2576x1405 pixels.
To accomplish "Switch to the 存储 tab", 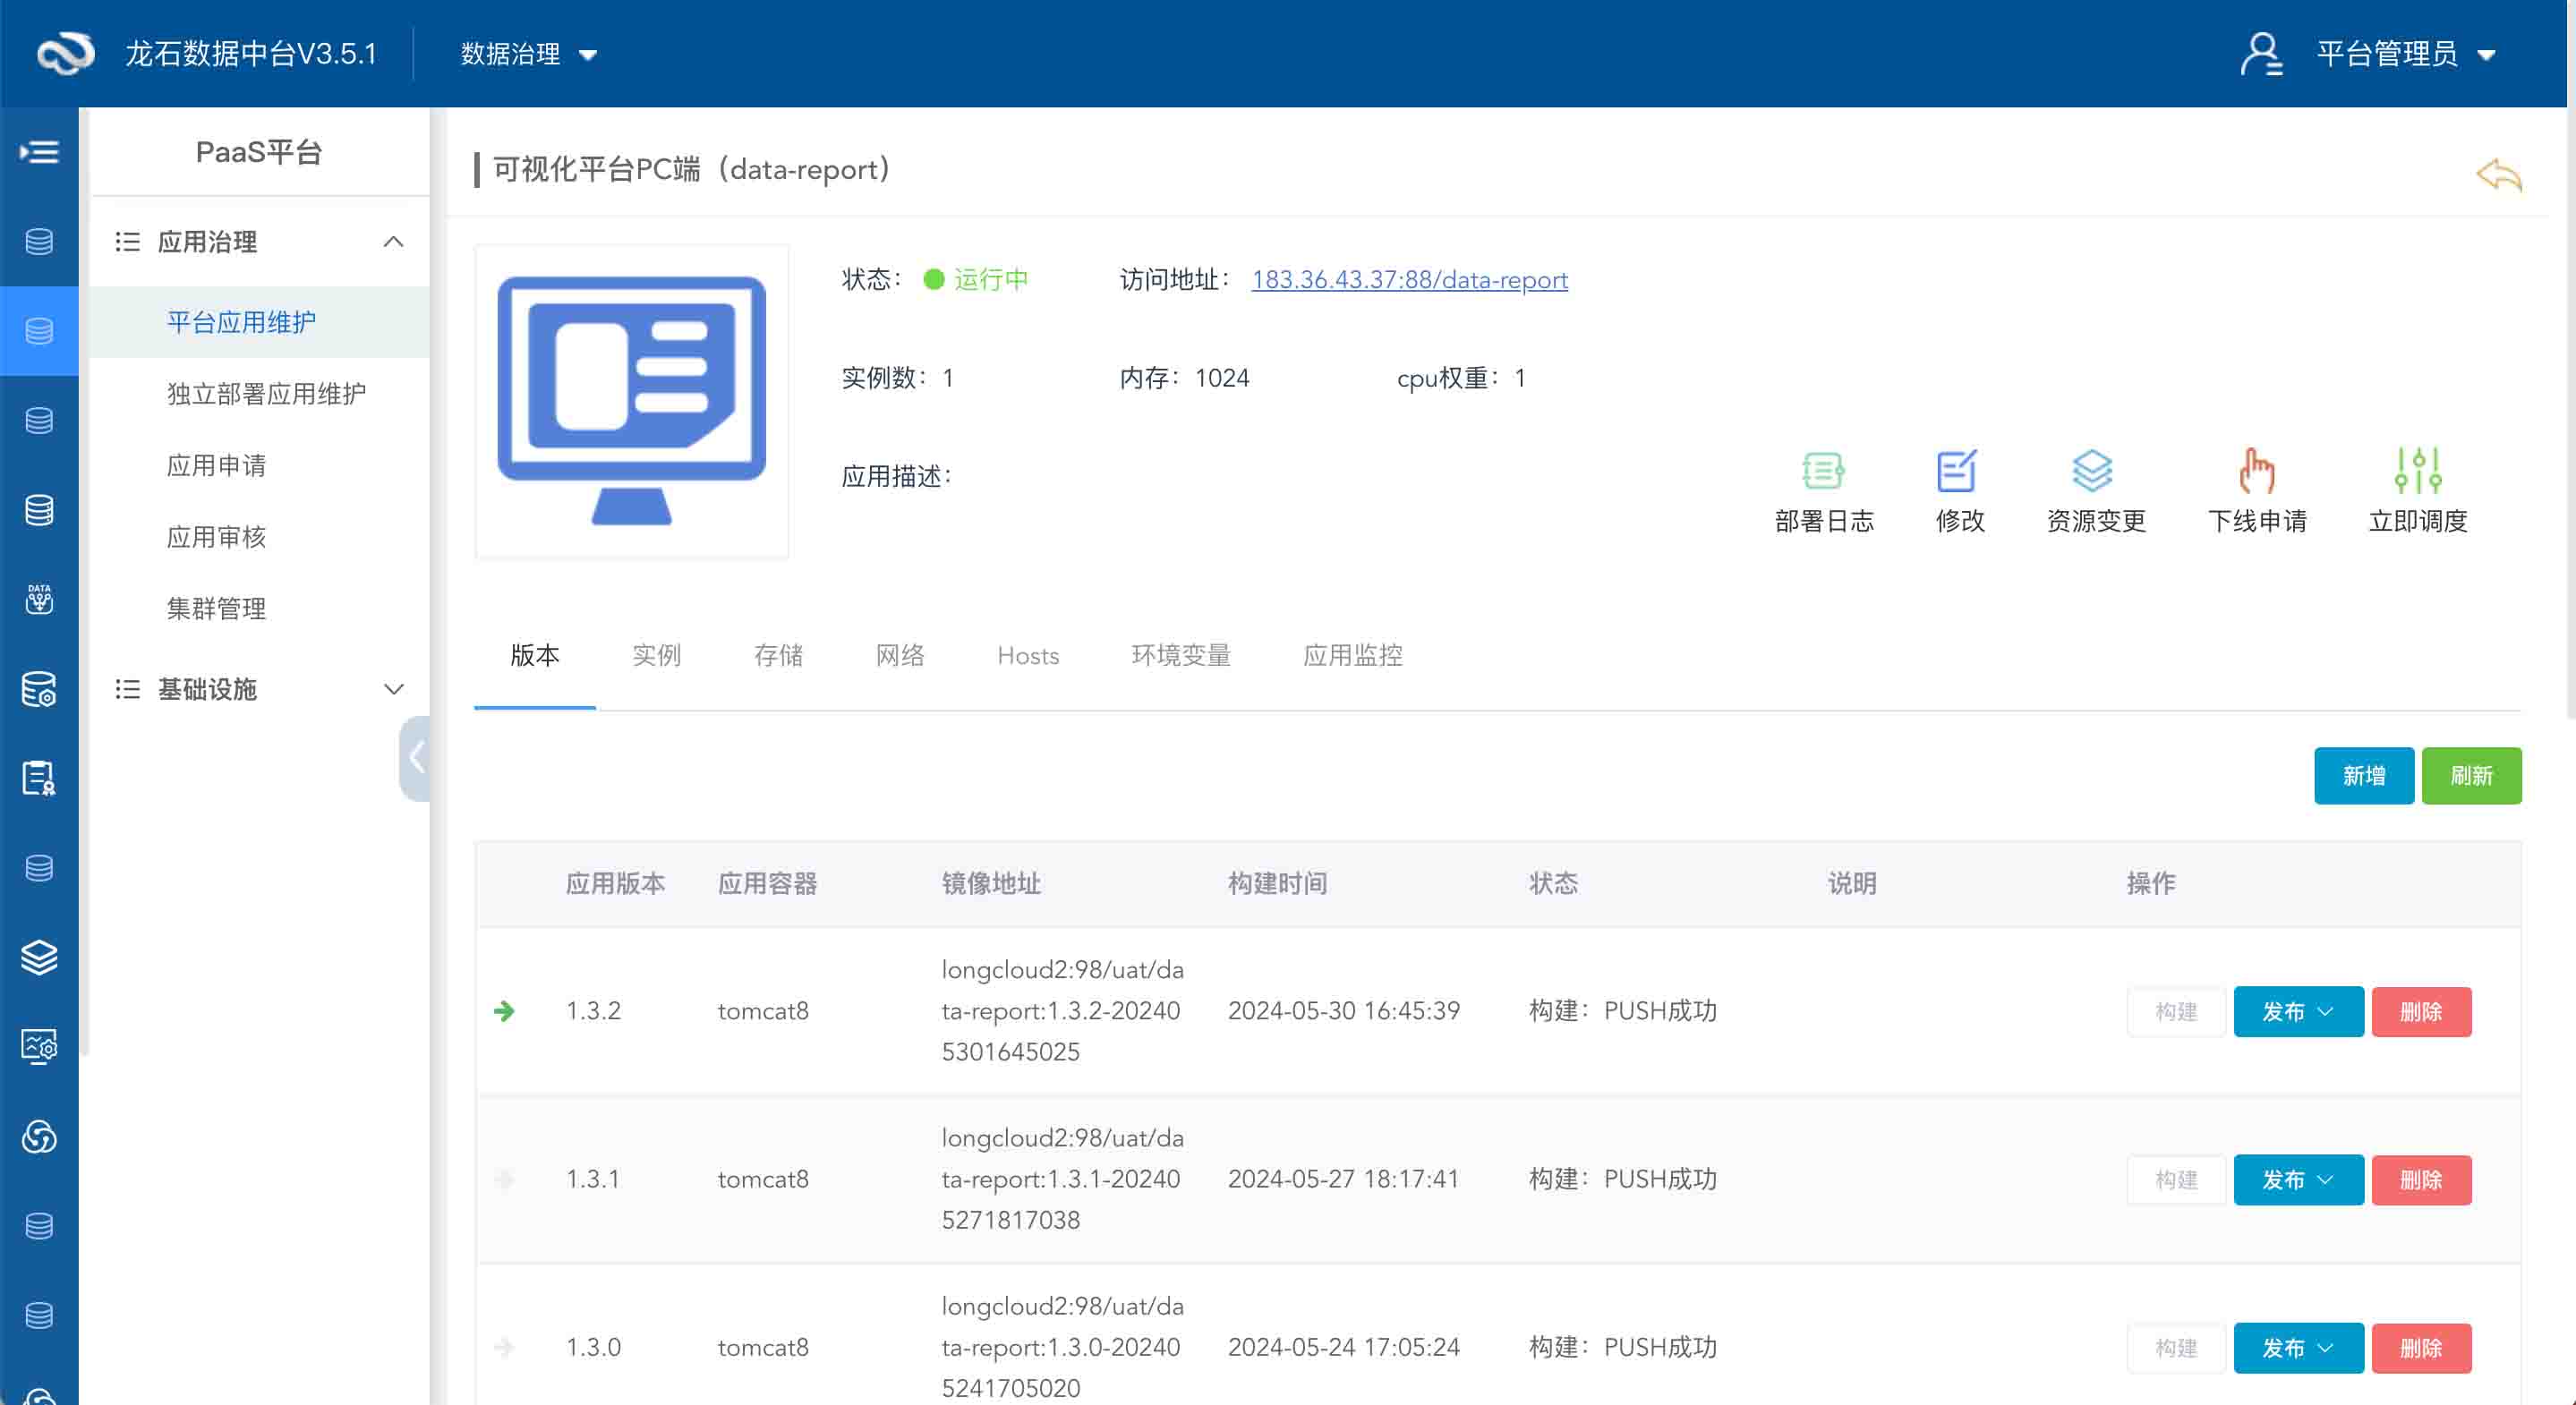I will point(778,655).
